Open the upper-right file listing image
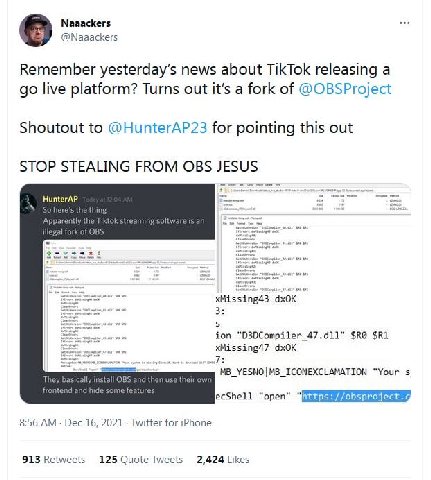This screenshot has height=480, width=431. 314,238
